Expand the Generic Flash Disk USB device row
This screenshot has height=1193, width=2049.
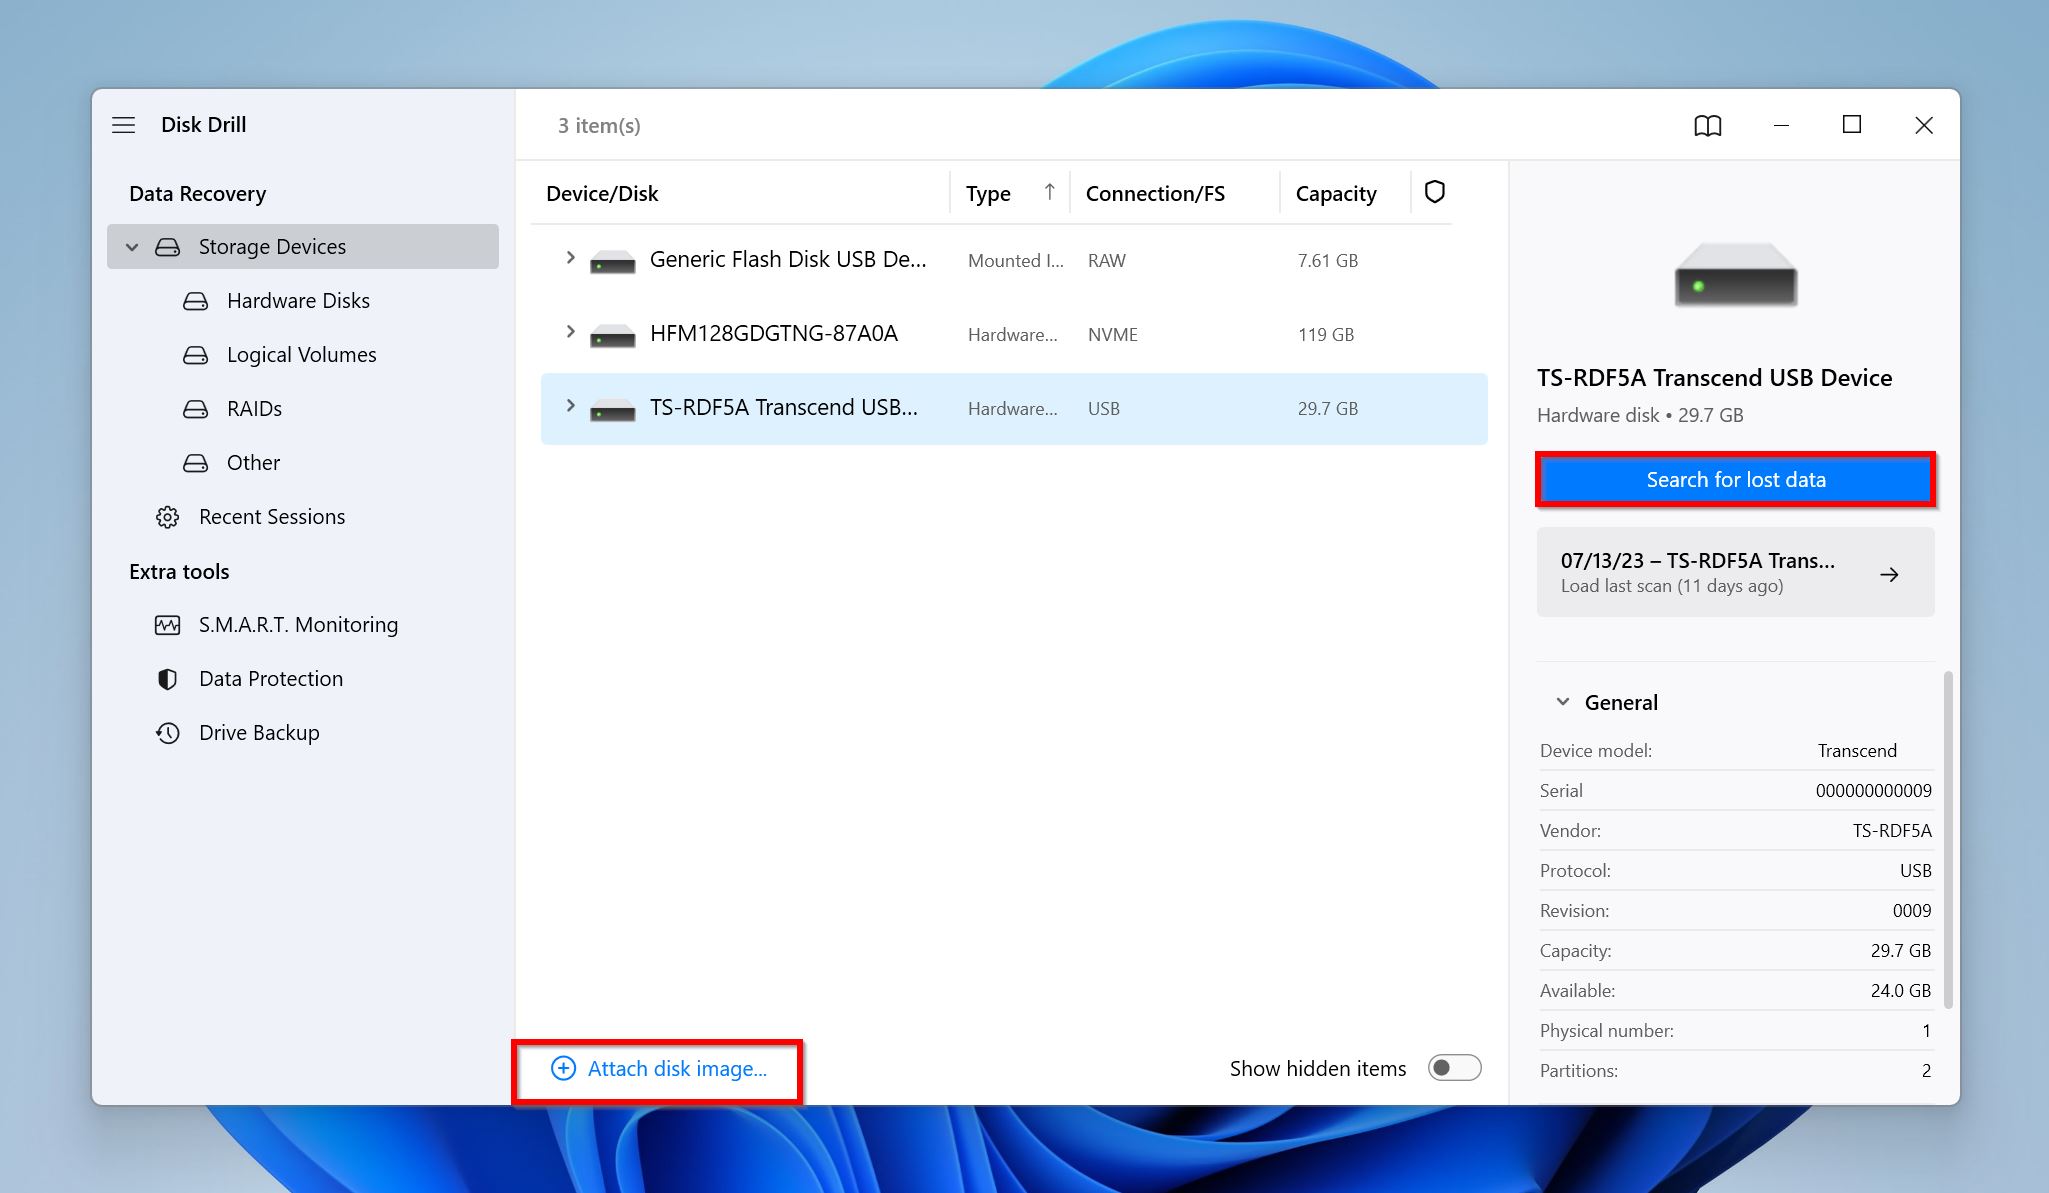click(x=568, y=260)
